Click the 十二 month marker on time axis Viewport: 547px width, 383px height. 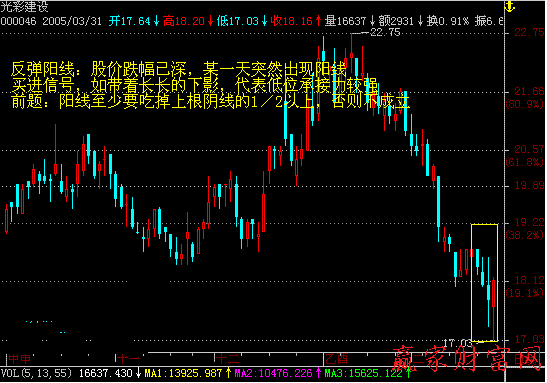click(227, 358)
